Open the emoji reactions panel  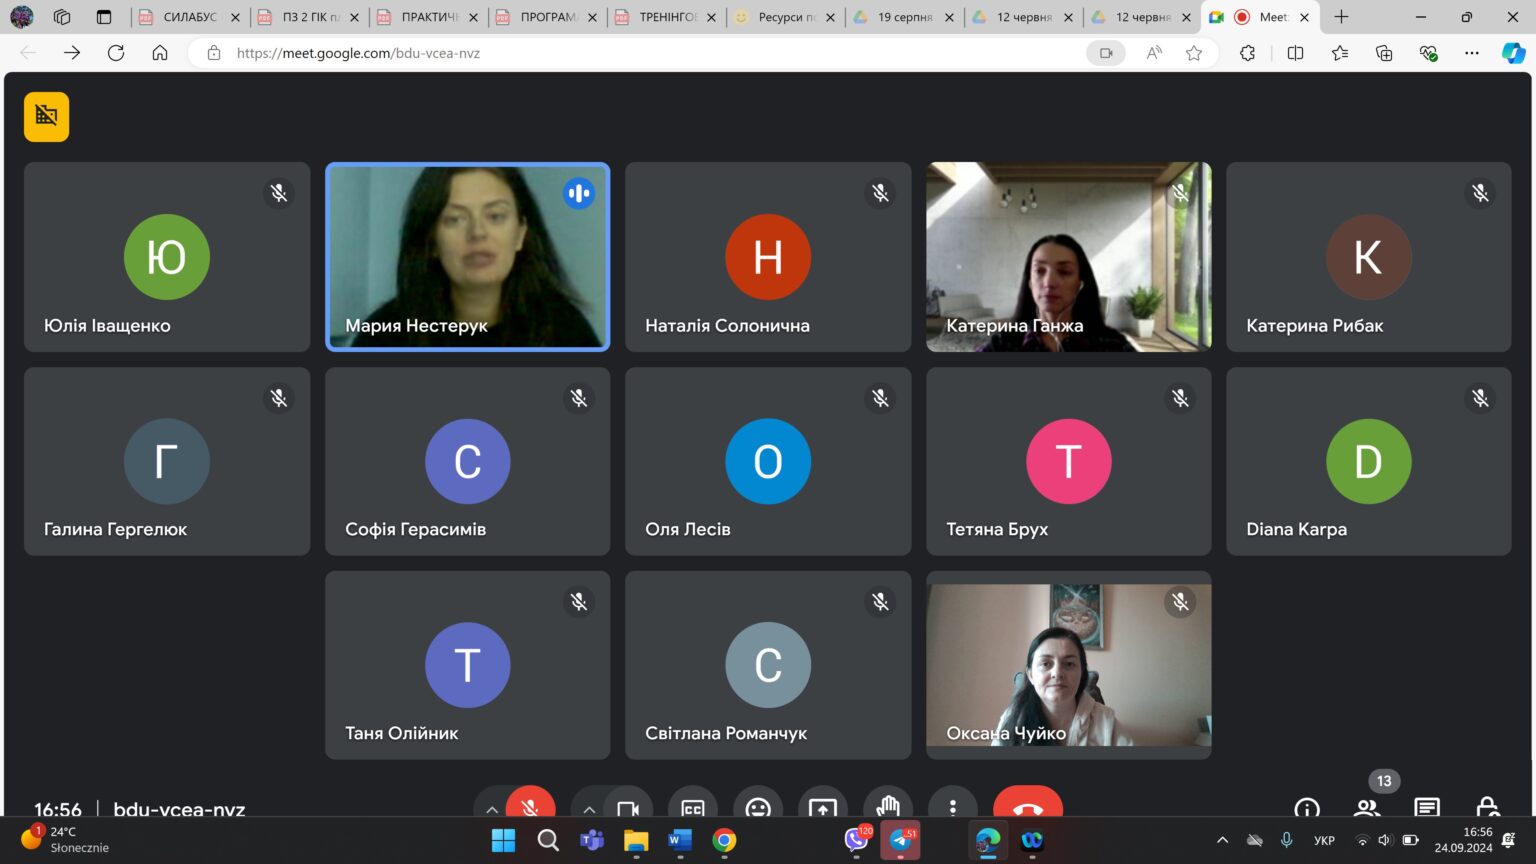click(x=758, y=806)
